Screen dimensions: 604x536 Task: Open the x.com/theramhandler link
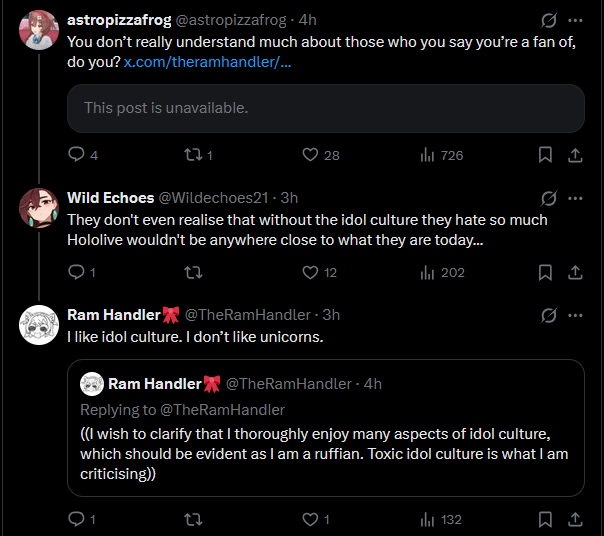(207, 62)
